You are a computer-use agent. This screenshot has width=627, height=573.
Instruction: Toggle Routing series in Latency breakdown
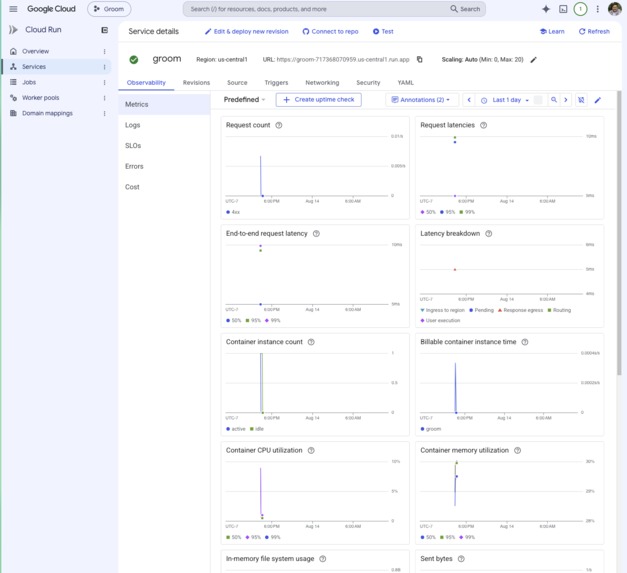click(559, 310)
